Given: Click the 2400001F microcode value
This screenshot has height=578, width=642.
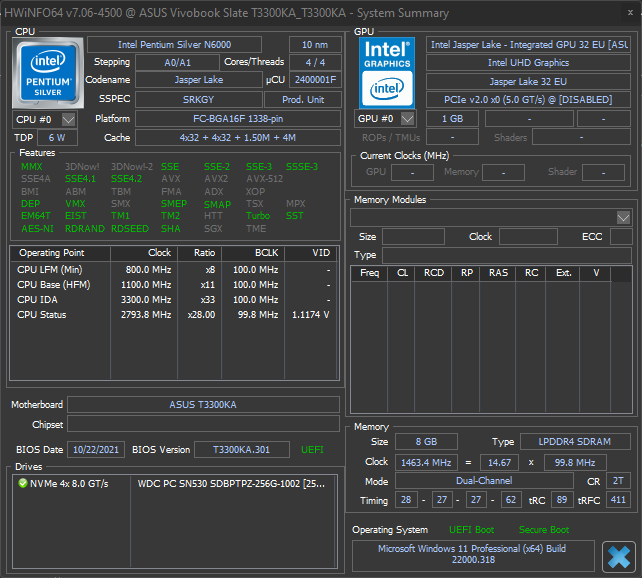Looking at the screenshot, I should coord(315,79).
